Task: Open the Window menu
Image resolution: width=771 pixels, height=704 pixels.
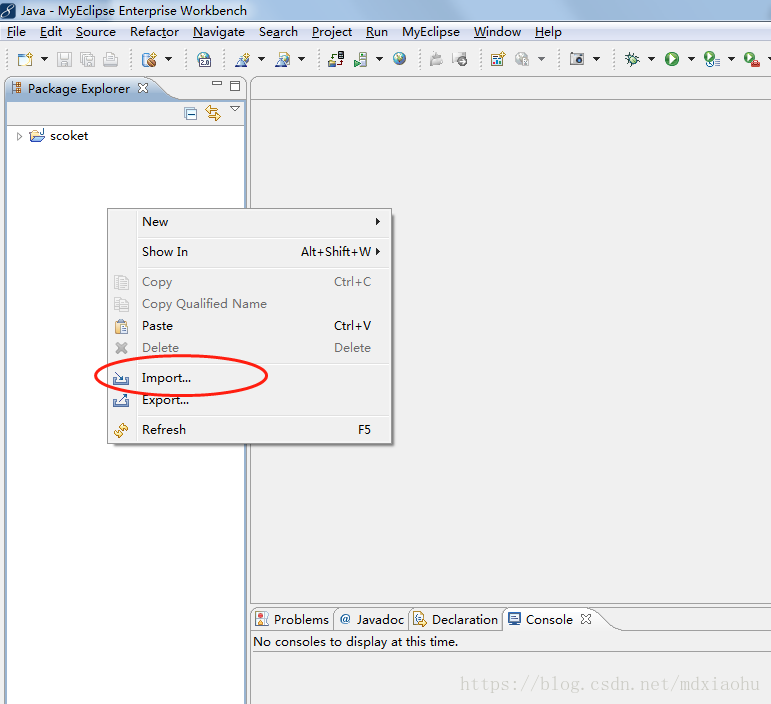Action: click(x=497, y=32)
